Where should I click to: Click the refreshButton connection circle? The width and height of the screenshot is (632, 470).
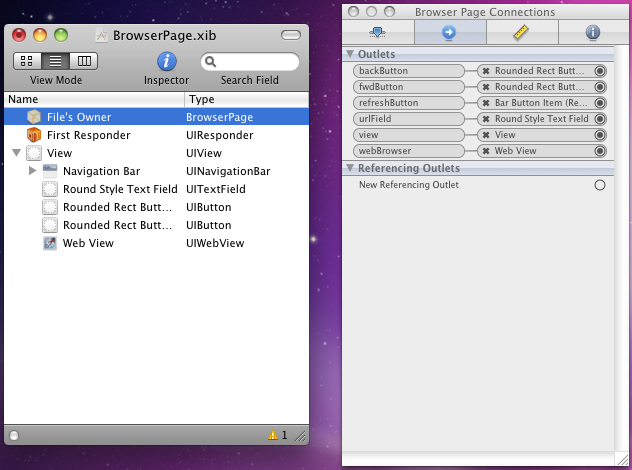pyautogui.click(x=600, y=103)
